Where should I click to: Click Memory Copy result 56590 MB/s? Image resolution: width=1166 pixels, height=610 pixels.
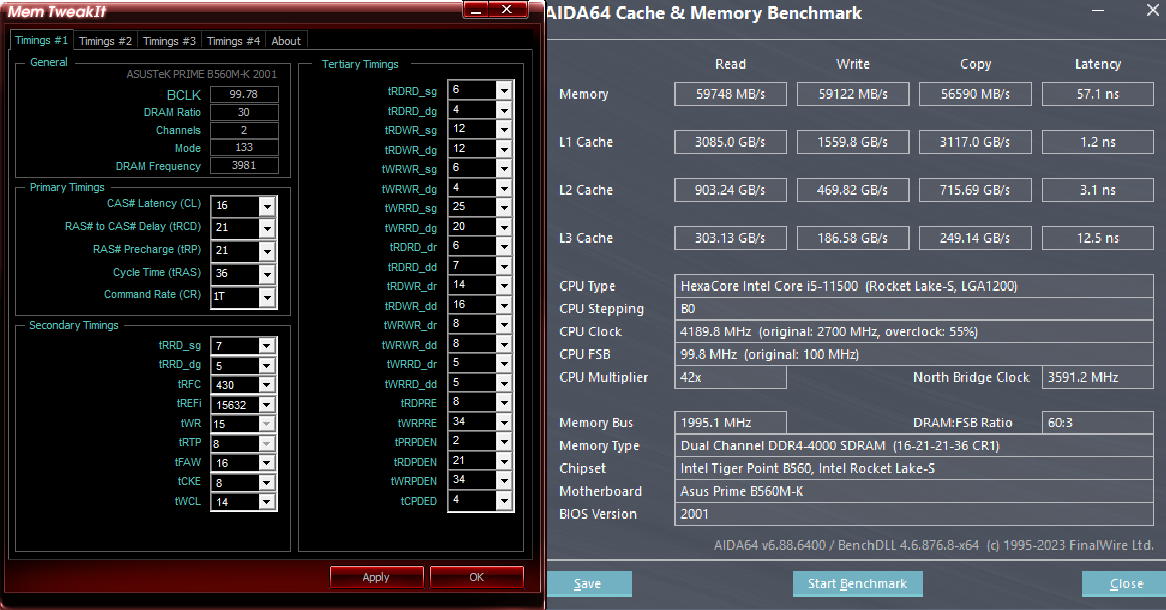(975, 94)
